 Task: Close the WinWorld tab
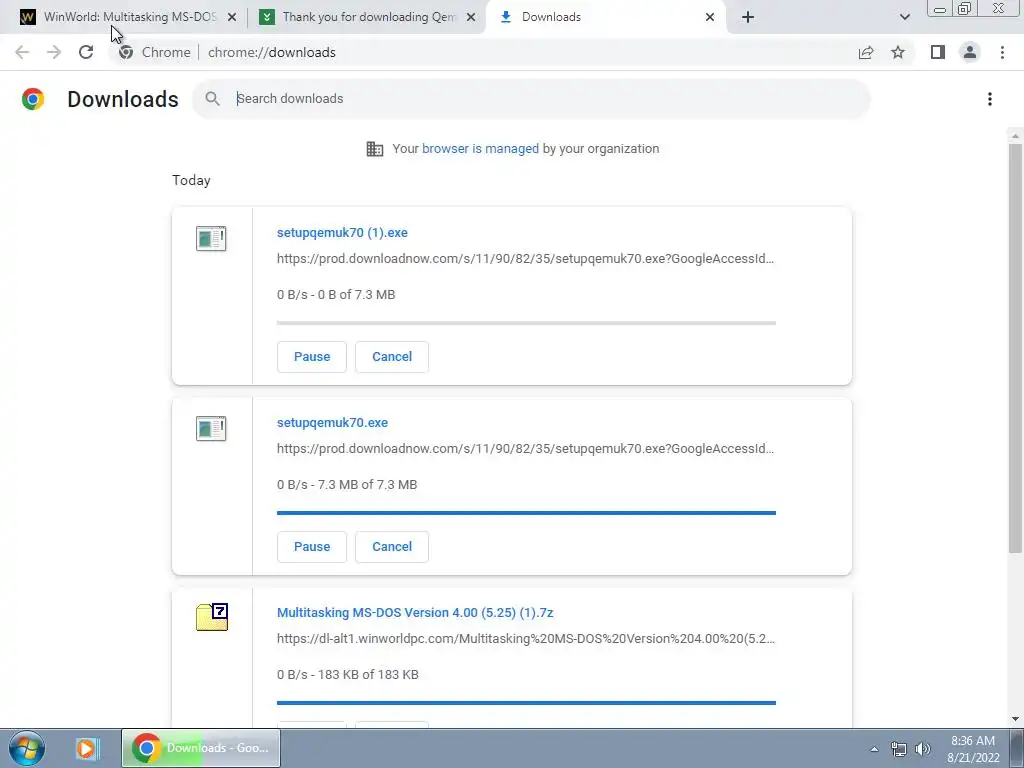point(232,17)
